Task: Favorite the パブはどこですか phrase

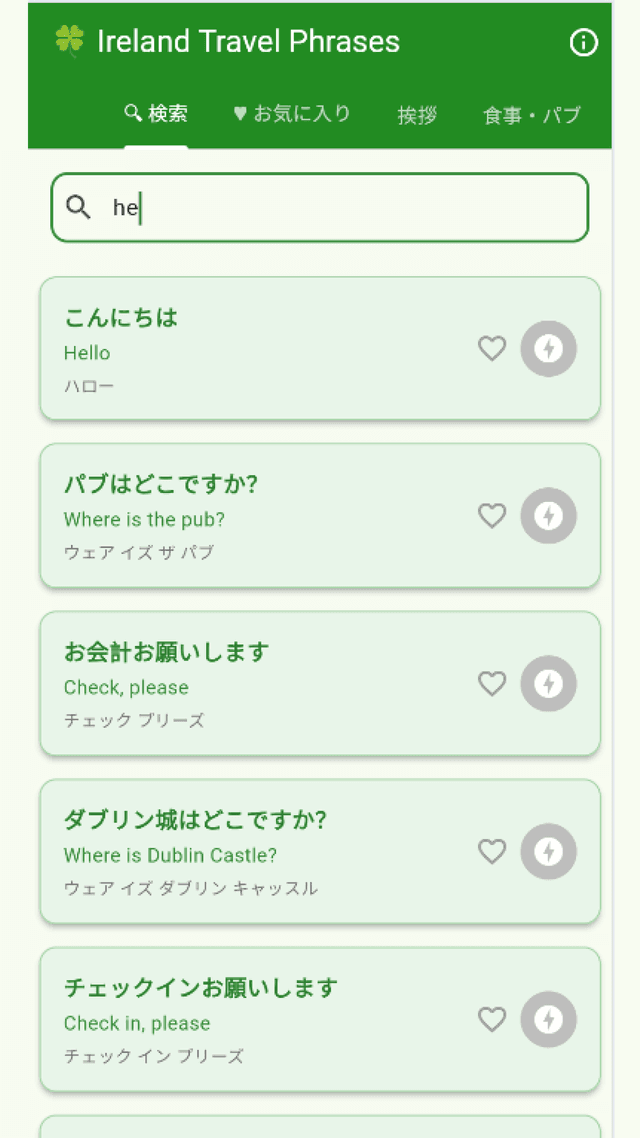Action: tap(492, 516)
